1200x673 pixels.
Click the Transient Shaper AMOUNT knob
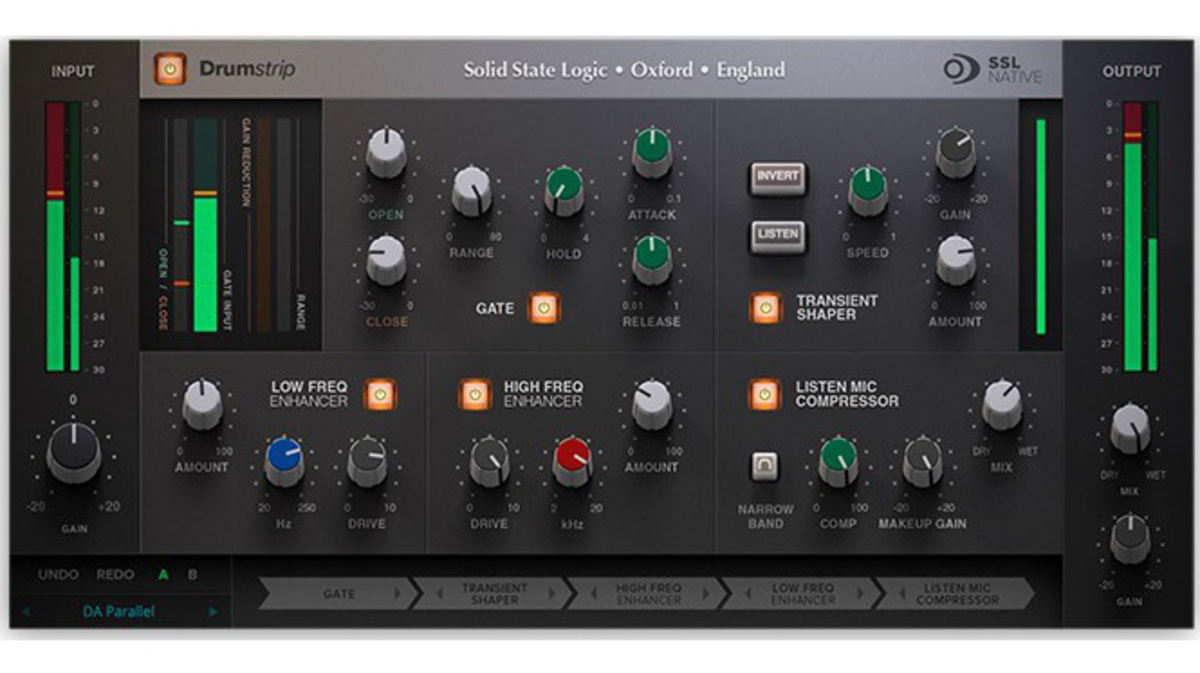[955, 260]
